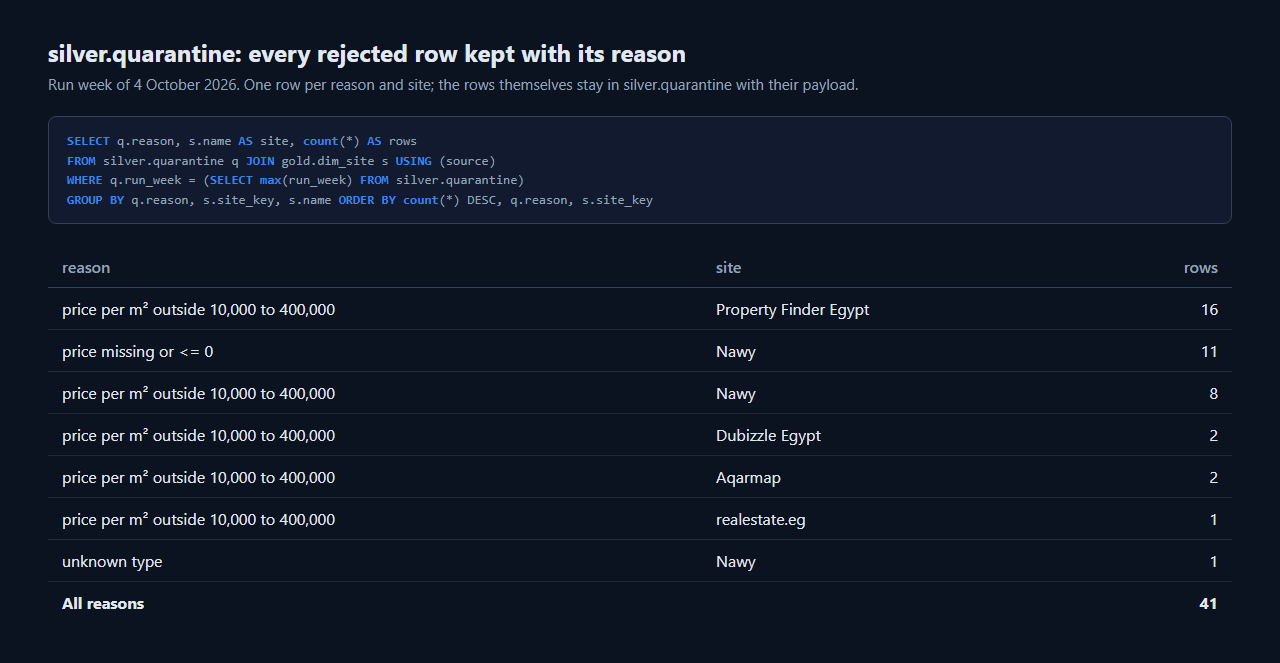Click the Nawy cell in unknown type row
This screenshot has height=663, width=1280.
[736, 562]
